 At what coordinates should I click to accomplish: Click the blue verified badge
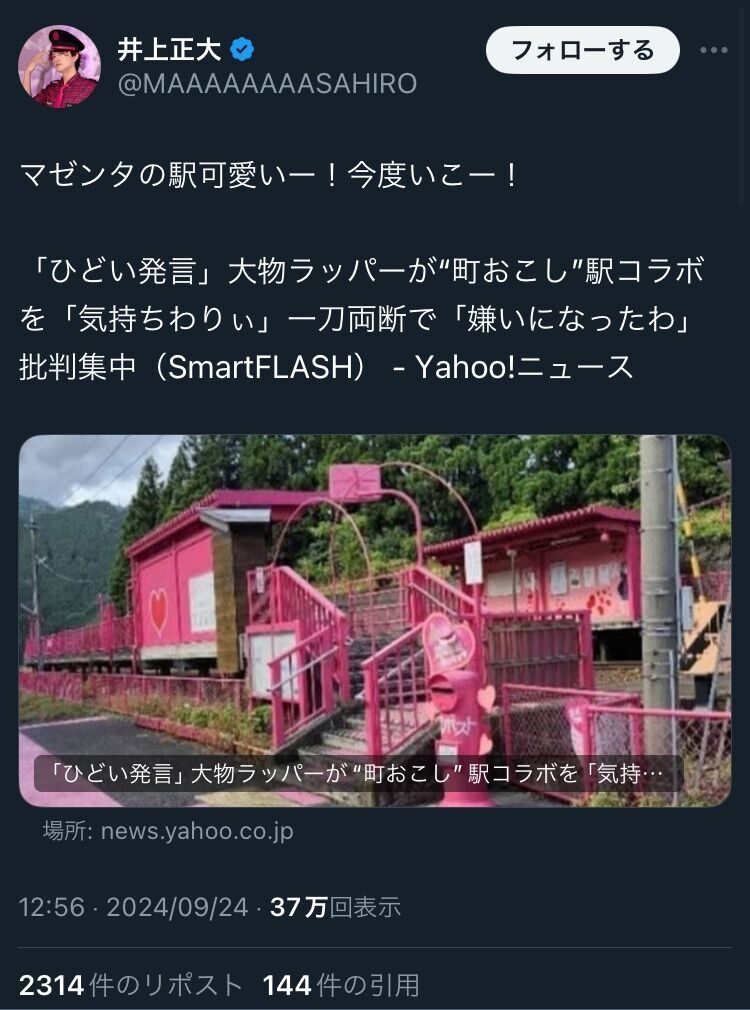[x=242, y=50]
